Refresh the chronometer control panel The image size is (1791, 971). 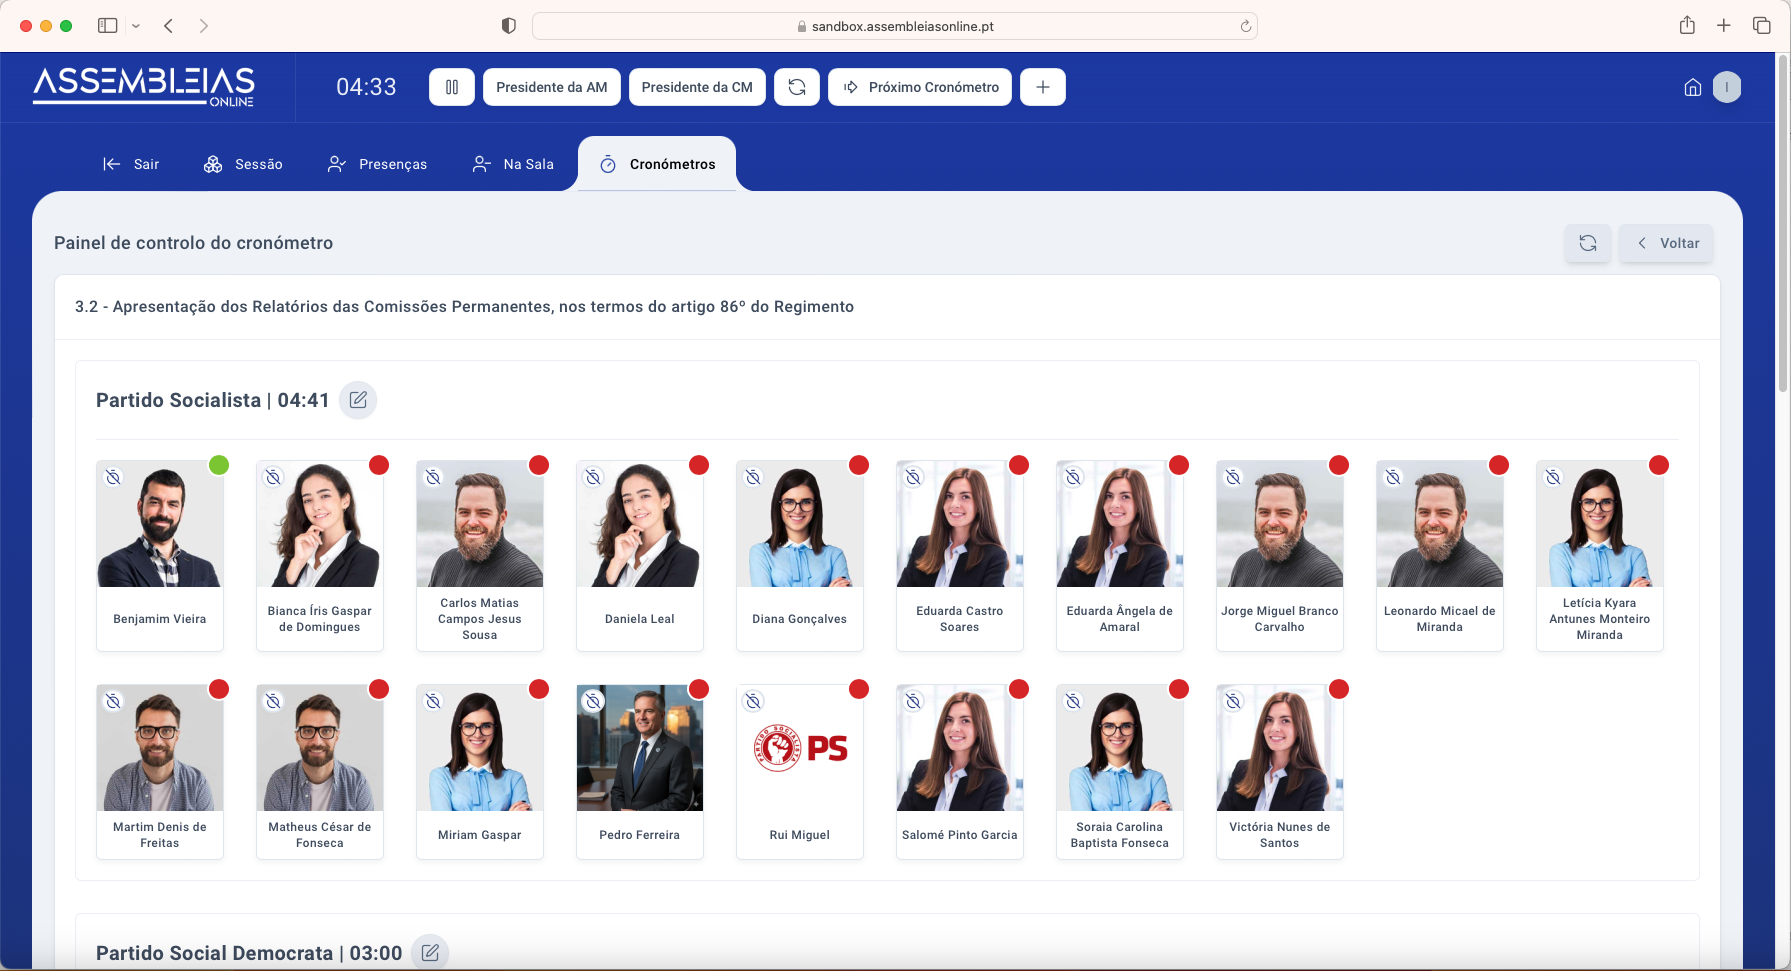[x=1587, y=243]
